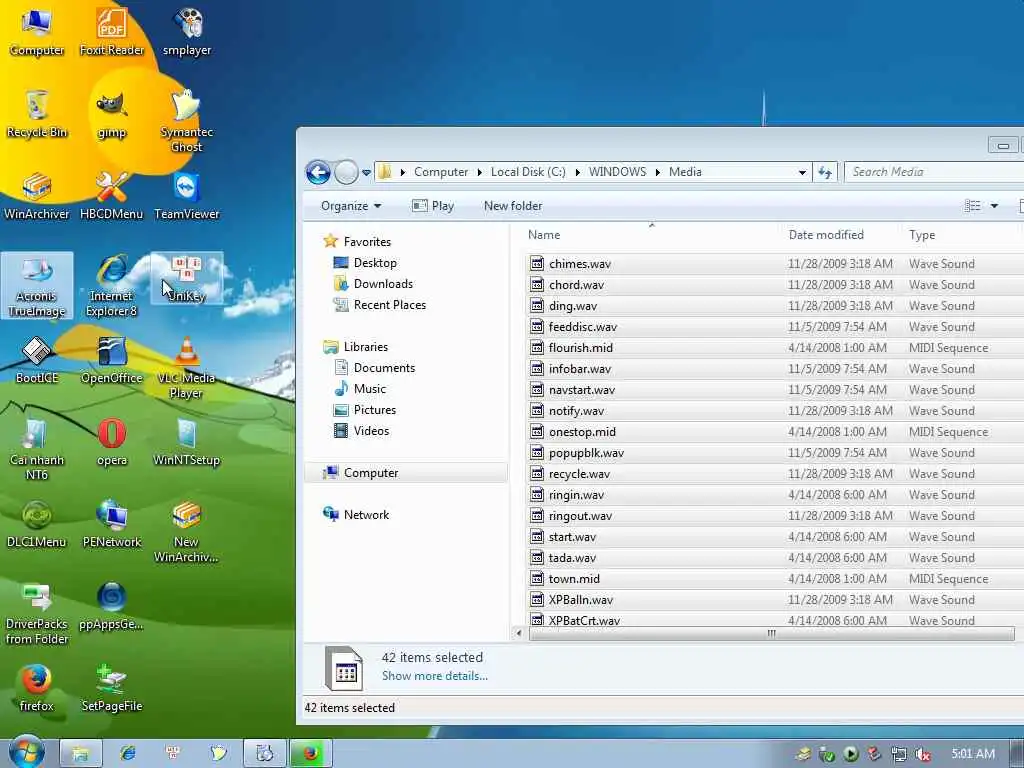Expand breadcrumb arrow after Computer

tap(479, 172)
